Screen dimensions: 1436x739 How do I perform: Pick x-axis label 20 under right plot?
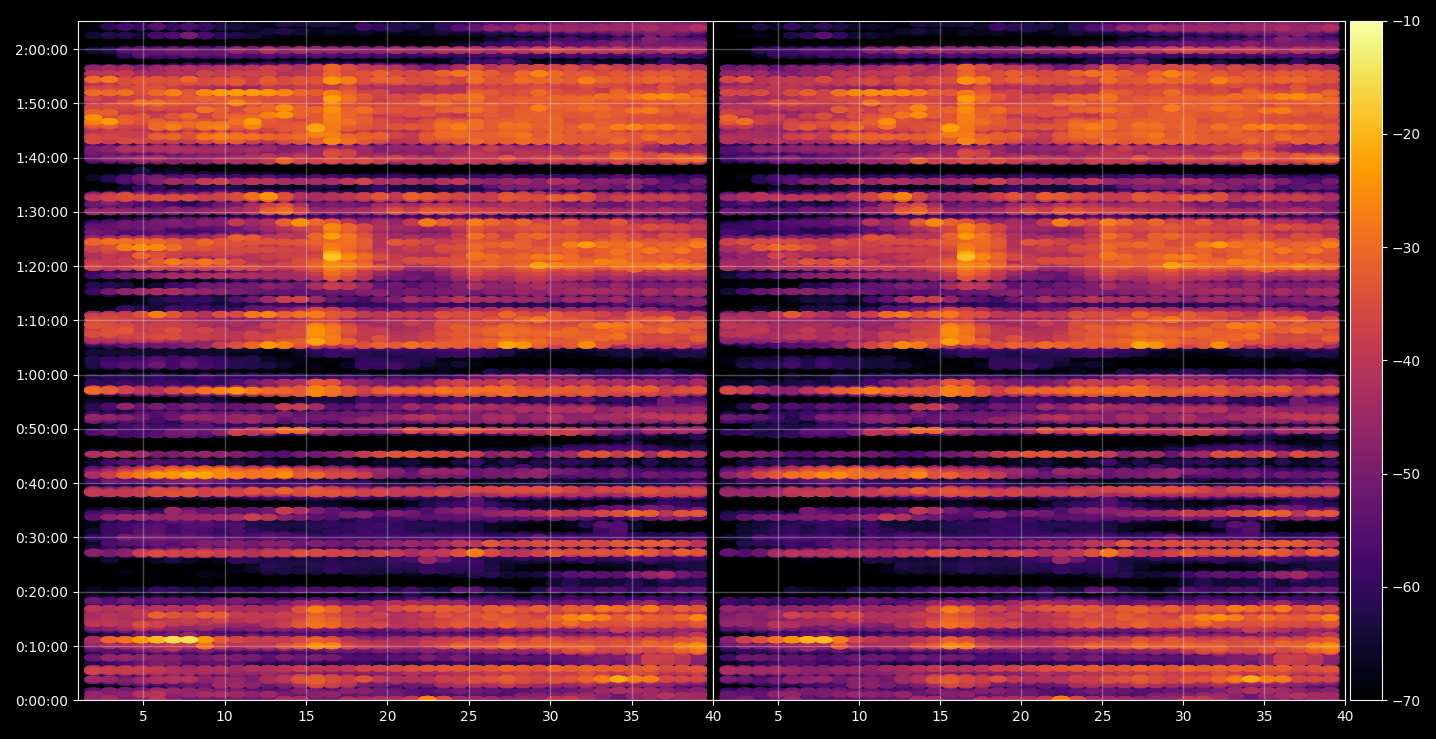(1020, 717)
